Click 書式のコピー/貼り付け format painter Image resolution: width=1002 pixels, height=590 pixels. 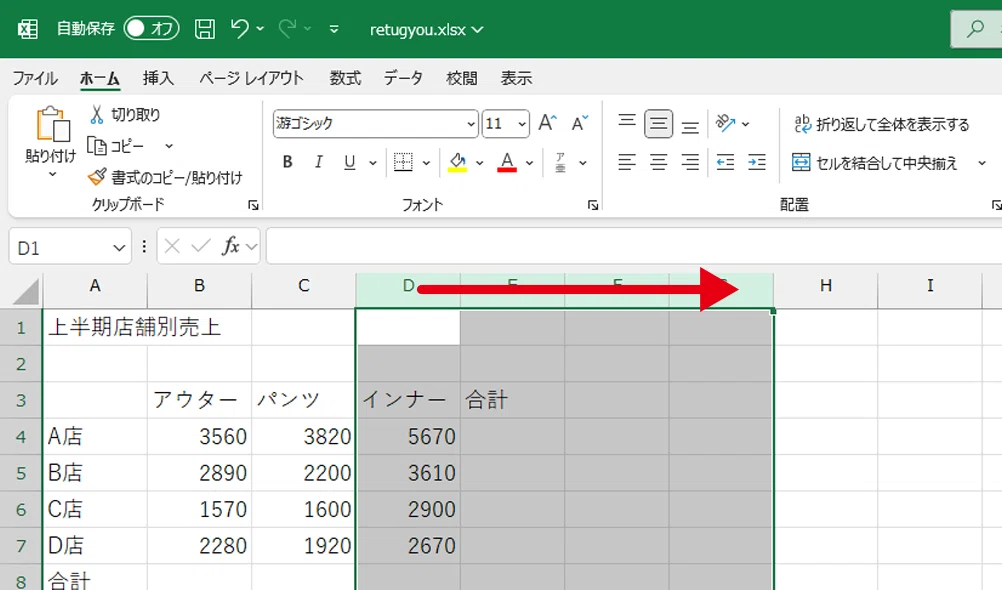(x=165, y=177)
